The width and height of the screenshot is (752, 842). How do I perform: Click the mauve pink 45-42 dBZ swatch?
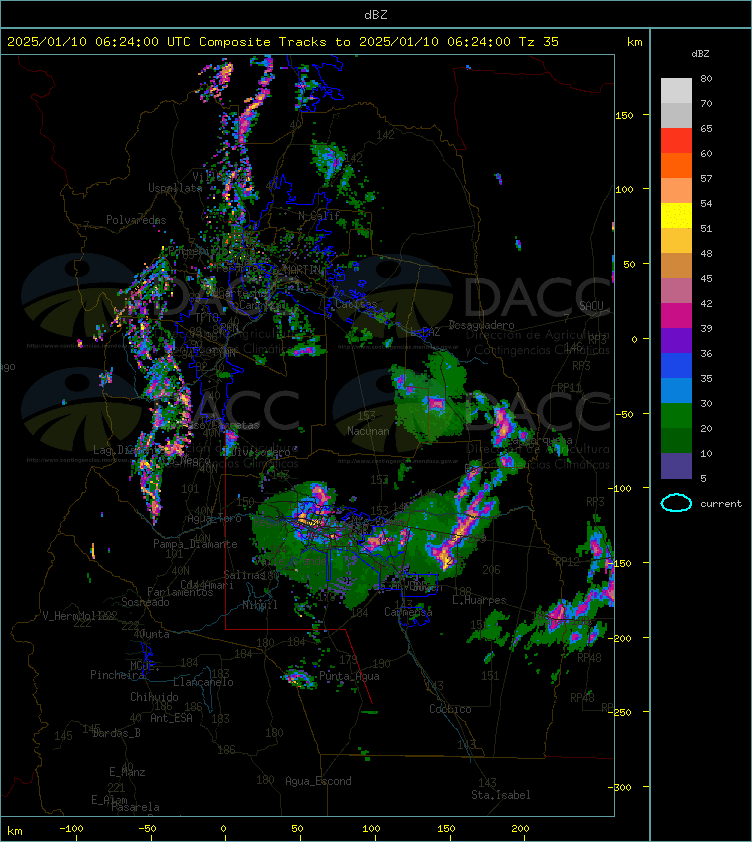point(676,291)
